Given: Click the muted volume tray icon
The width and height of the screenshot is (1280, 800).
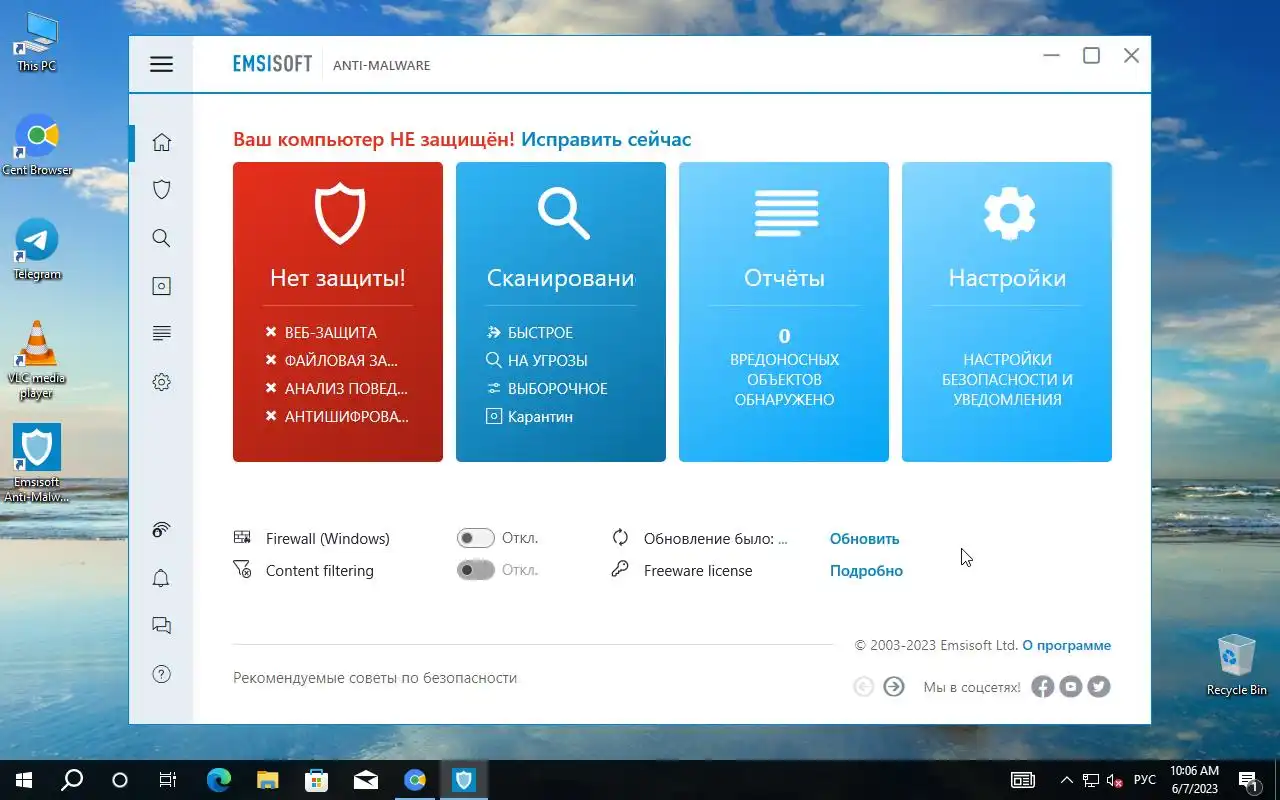Looking at the screenshot, I should [1115, 780].
